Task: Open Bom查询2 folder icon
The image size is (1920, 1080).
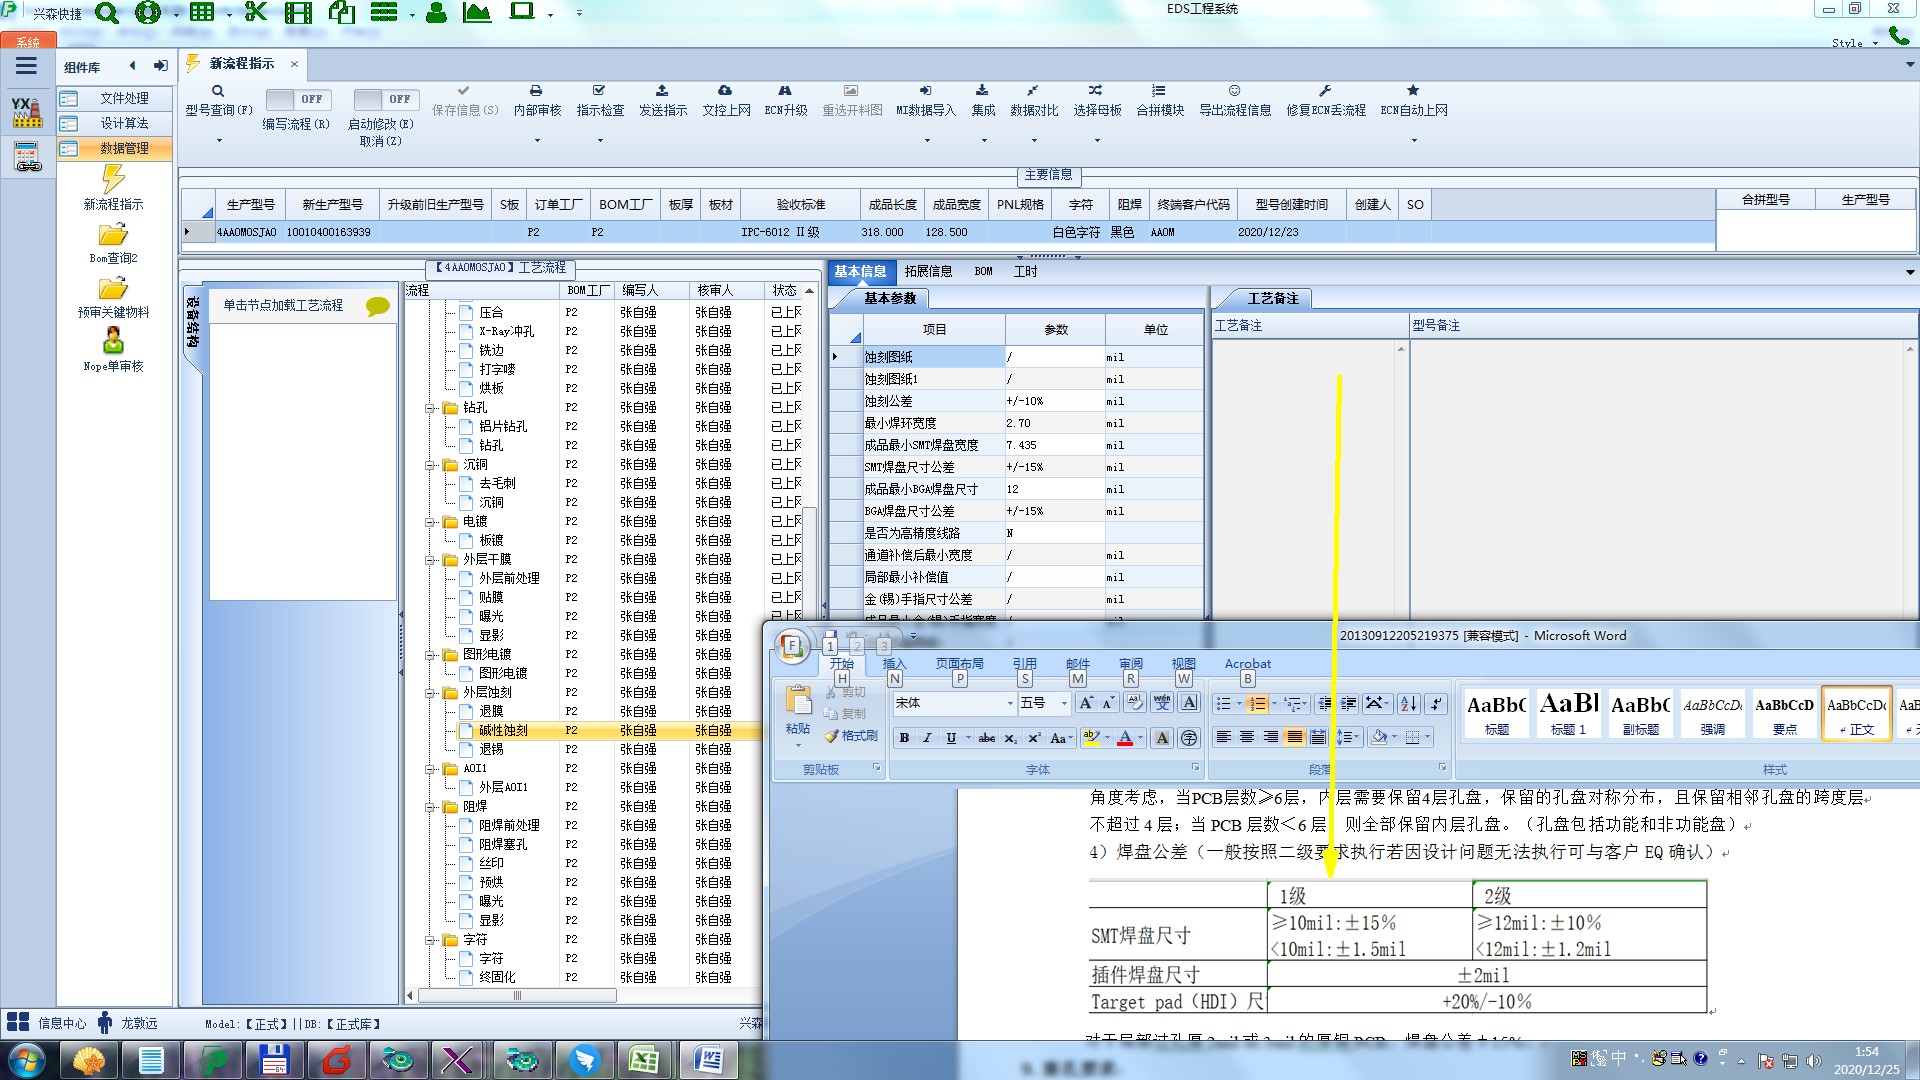Action: point(113,235)
